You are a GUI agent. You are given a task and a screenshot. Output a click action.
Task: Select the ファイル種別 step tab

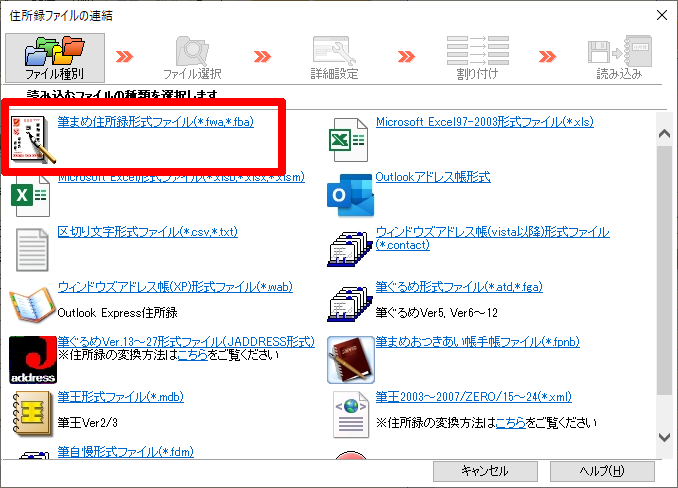pos(55,58)
